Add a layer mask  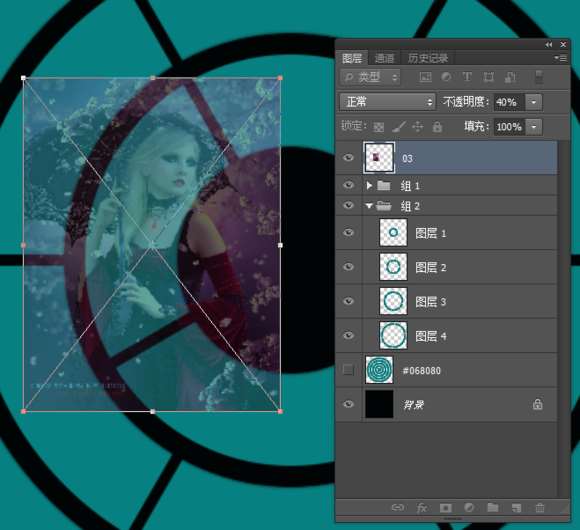coord(446,508)
